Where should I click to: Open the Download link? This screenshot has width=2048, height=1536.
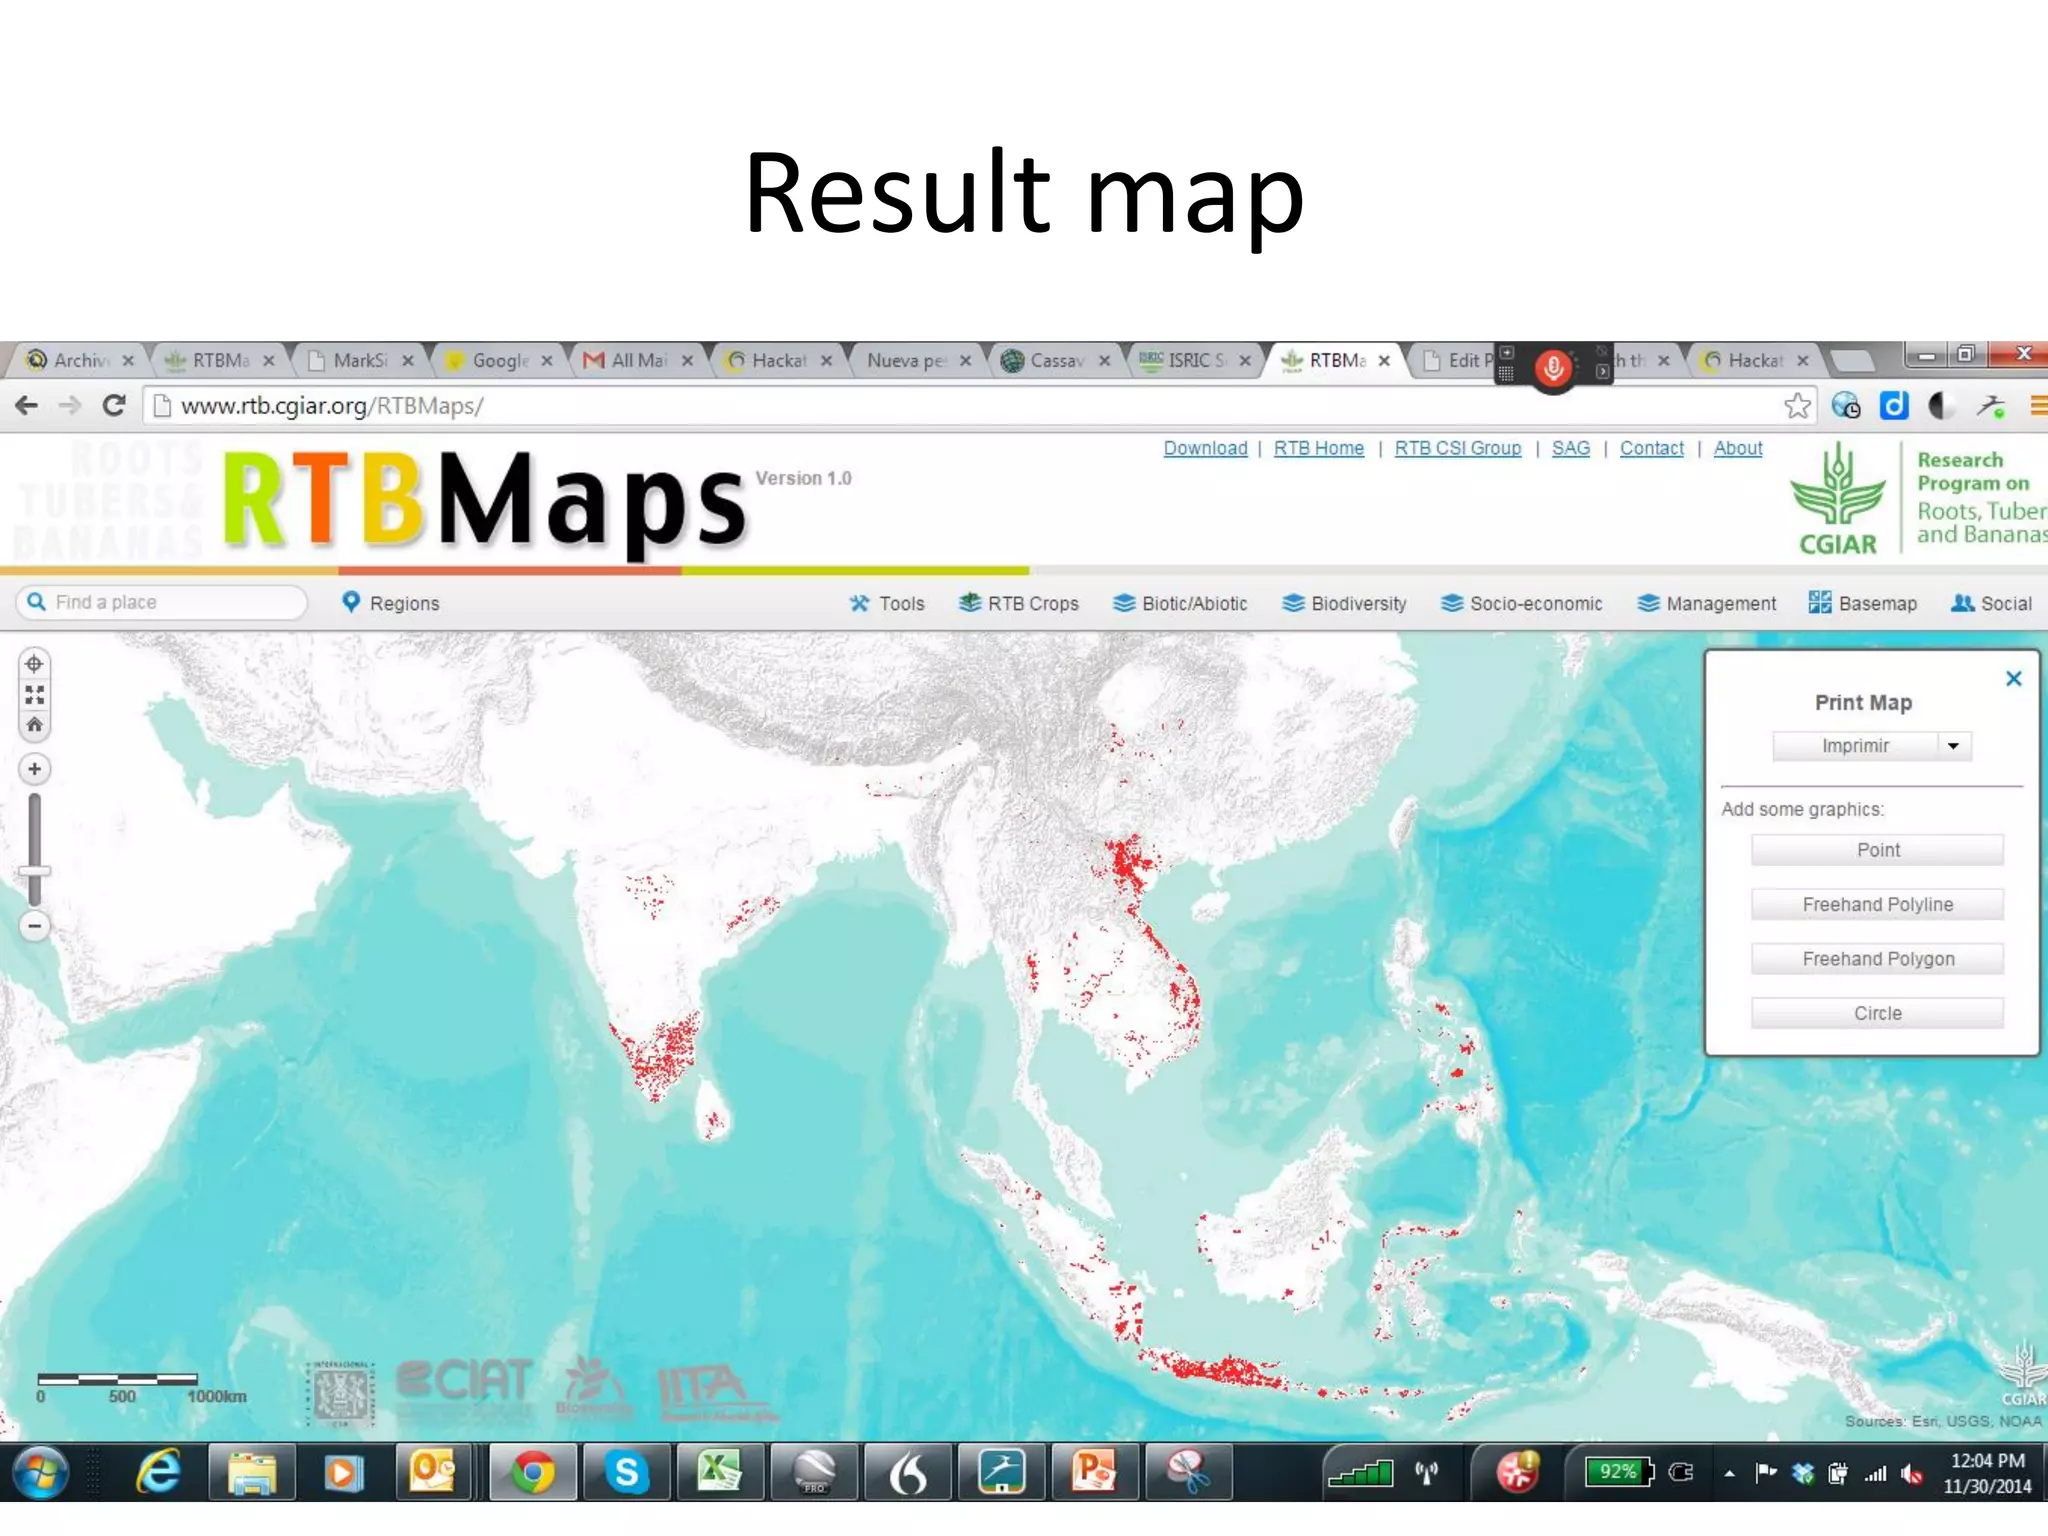click(1205, 448)
